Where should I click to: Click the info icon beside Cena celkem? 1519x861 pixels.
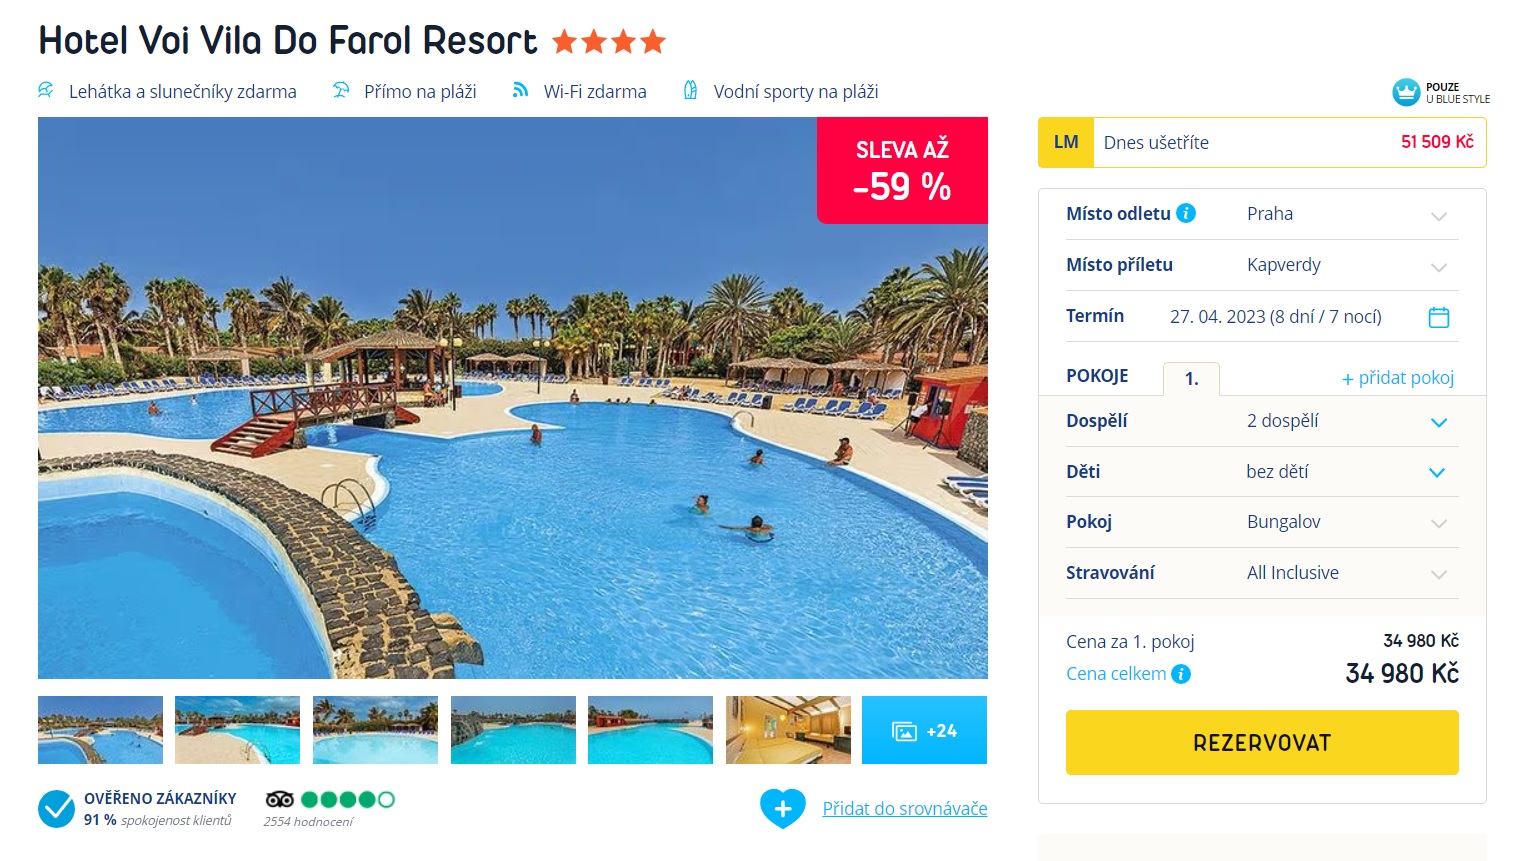[x=1181, y=674]
